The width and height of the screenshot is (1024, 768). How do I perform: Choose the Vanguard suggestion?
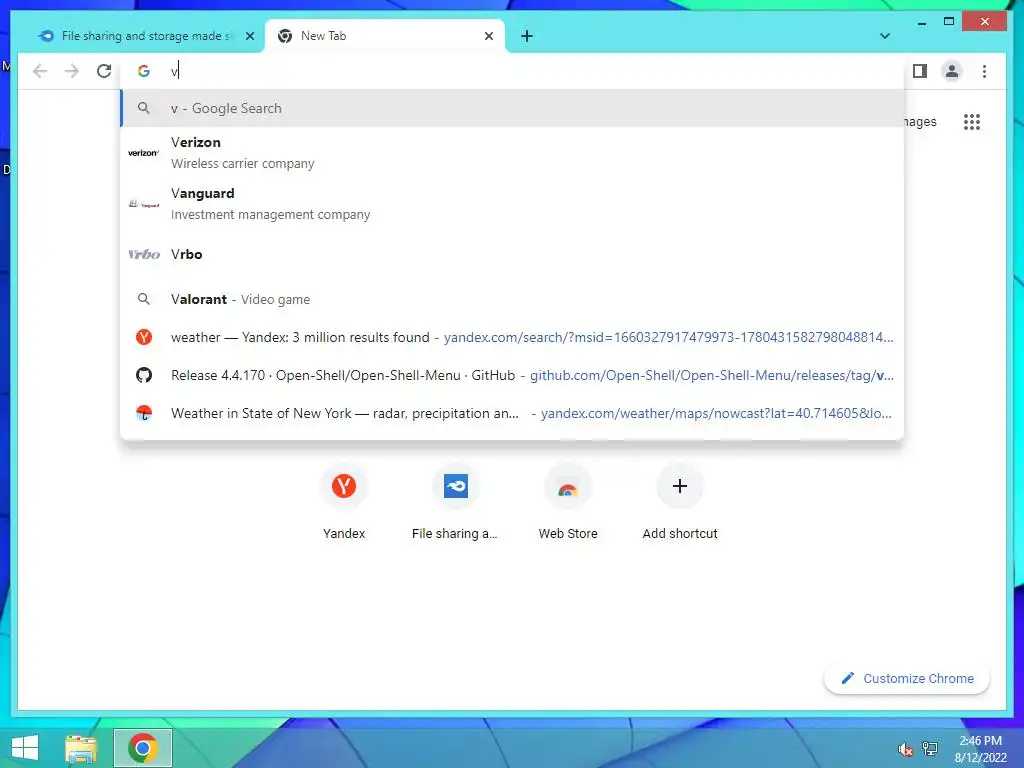513,204
